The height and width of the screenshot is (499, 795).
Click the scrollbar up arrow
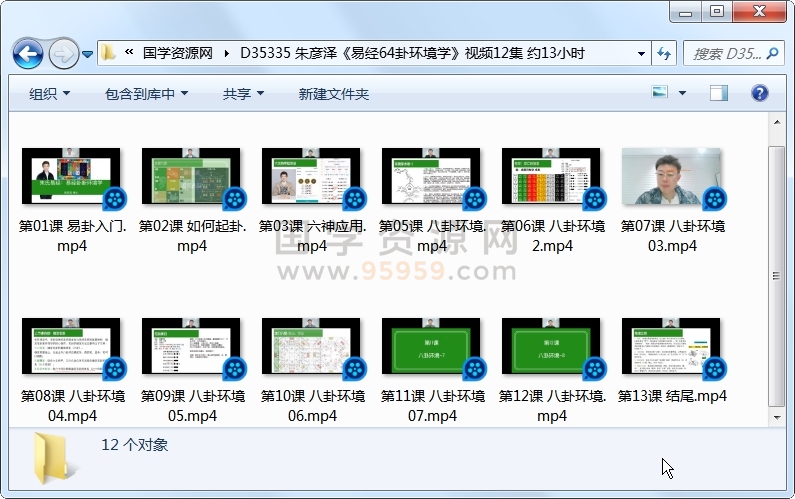coord(777,122)
